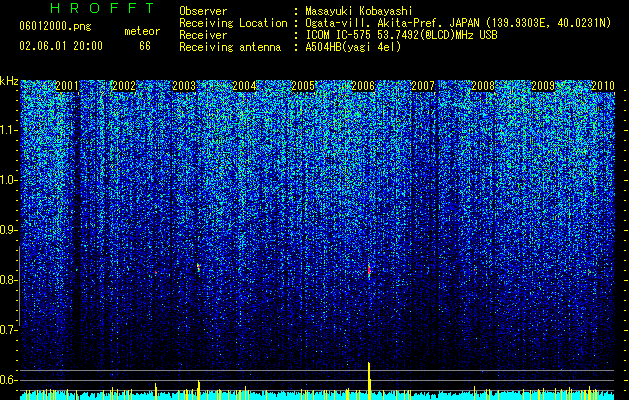
Task: Click the 2004 time marker
Action: [244, 86]
